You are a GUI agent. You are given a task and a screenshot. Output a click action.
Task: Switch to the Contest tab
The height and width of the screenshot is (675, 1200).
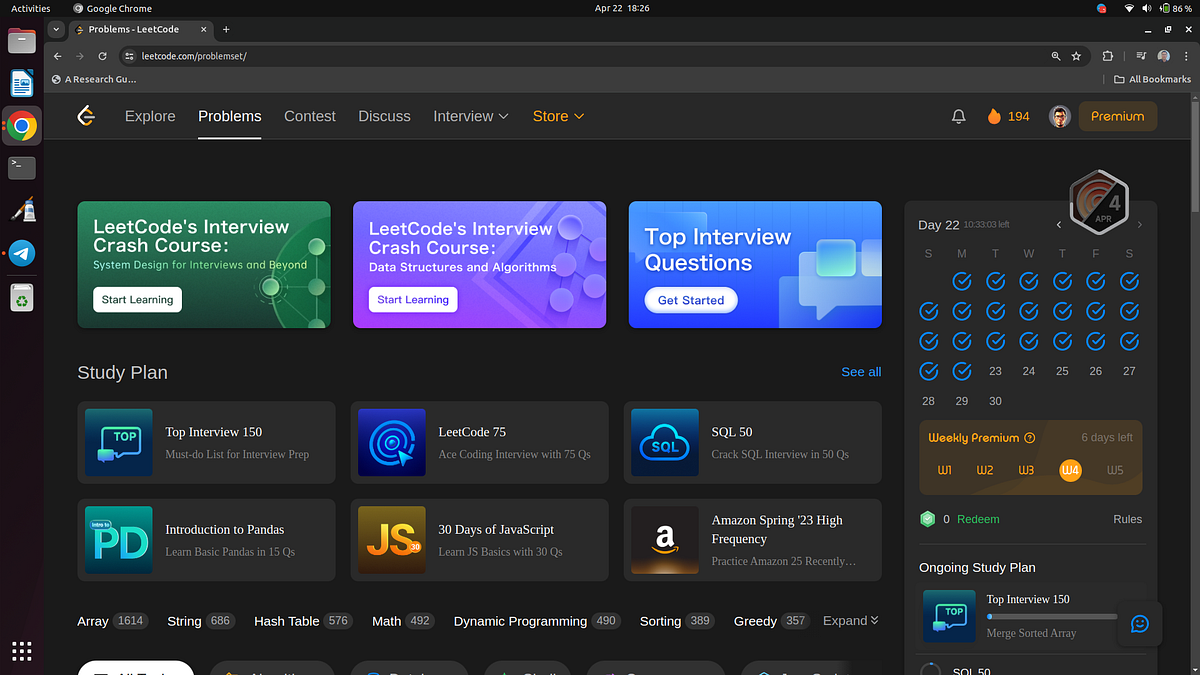[x=309, y=116]
